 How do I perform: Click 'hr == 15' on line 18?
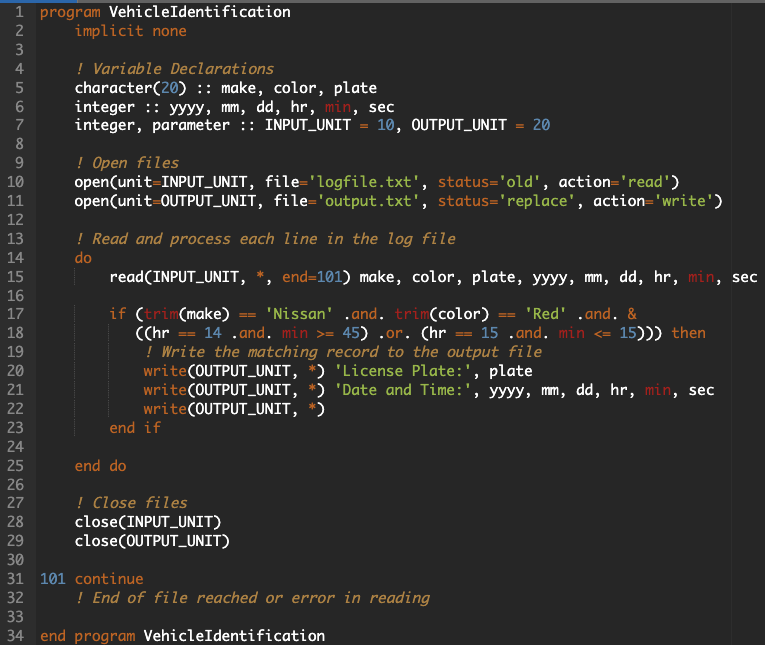[x=464, y=333]
